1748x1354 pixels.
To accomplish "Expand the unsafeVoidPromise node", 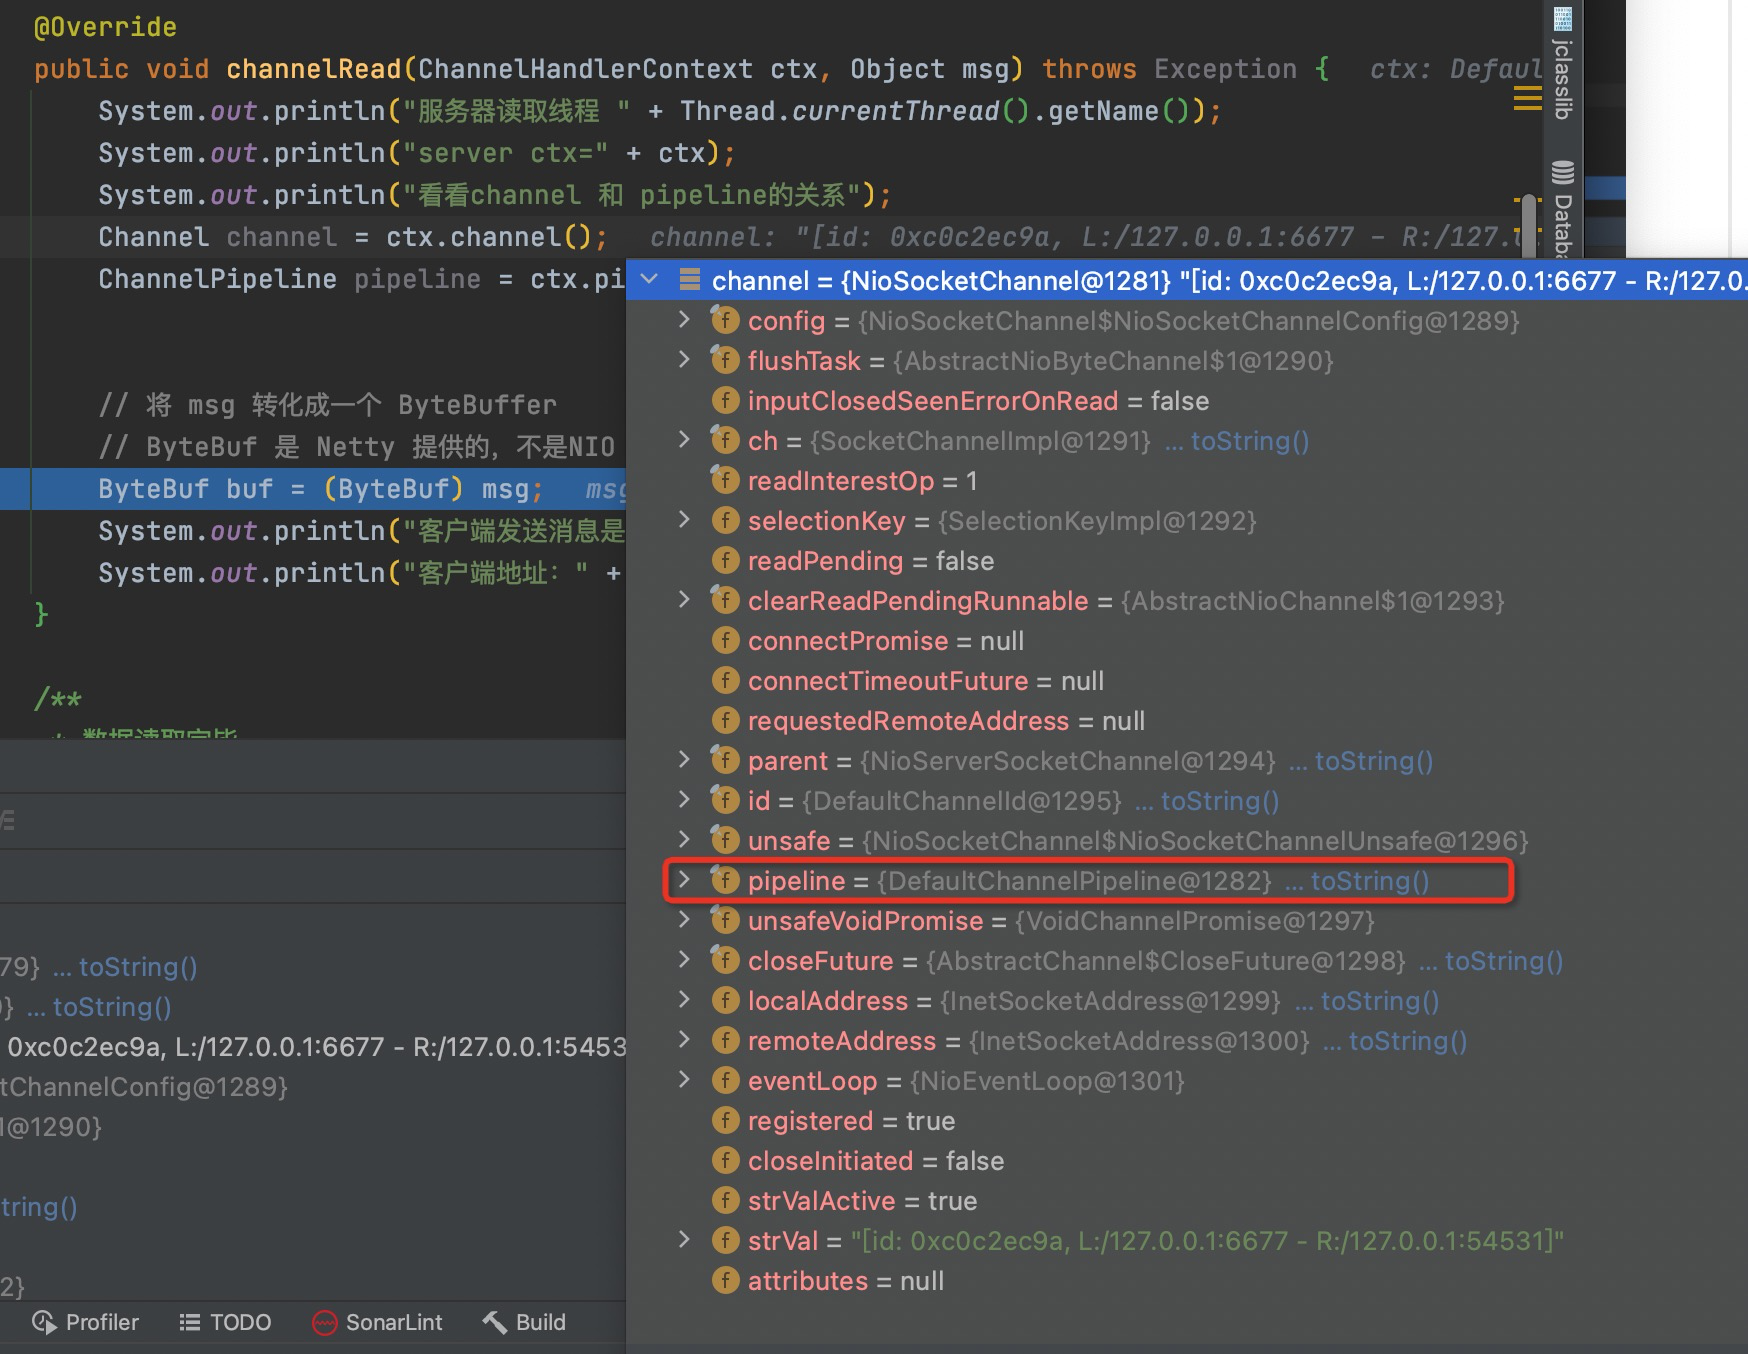I will (x=684, y=920).
